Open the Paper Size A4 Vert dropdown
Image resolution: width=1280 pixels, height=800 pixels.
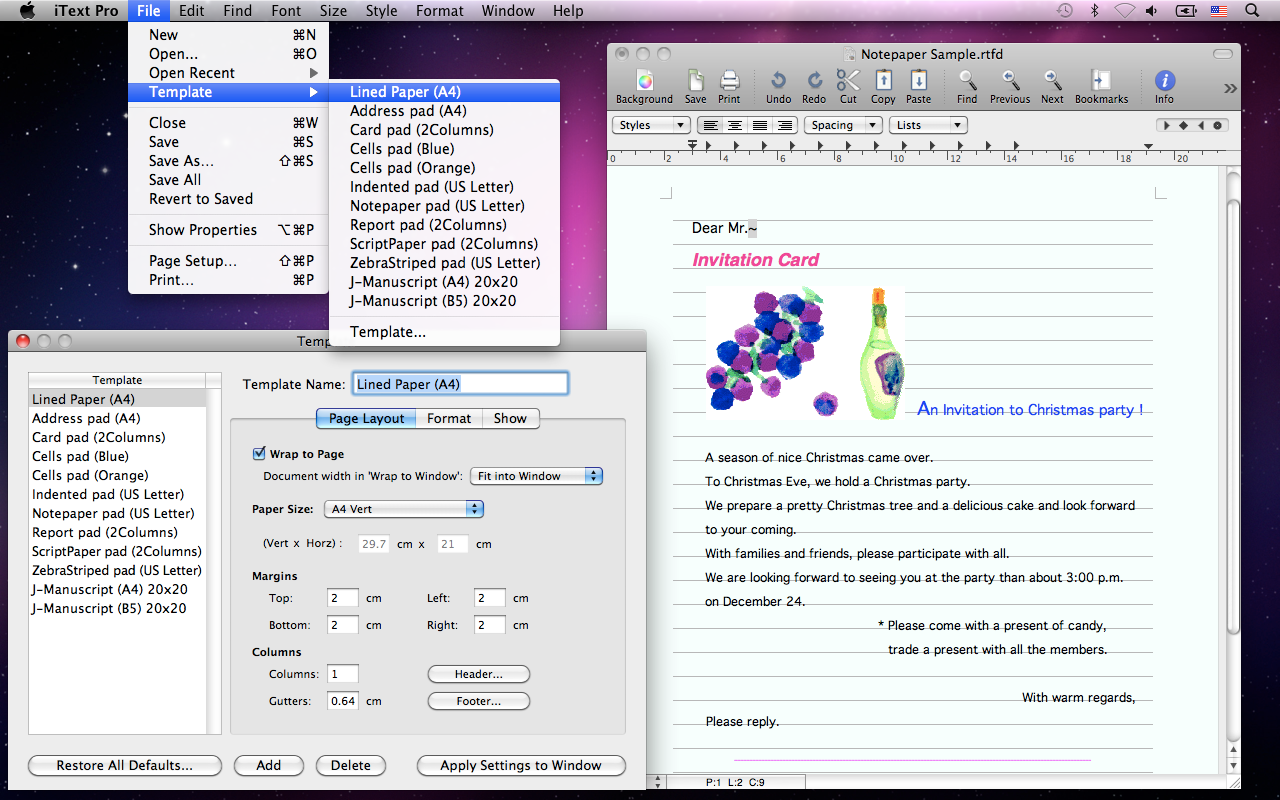[404, 509]
